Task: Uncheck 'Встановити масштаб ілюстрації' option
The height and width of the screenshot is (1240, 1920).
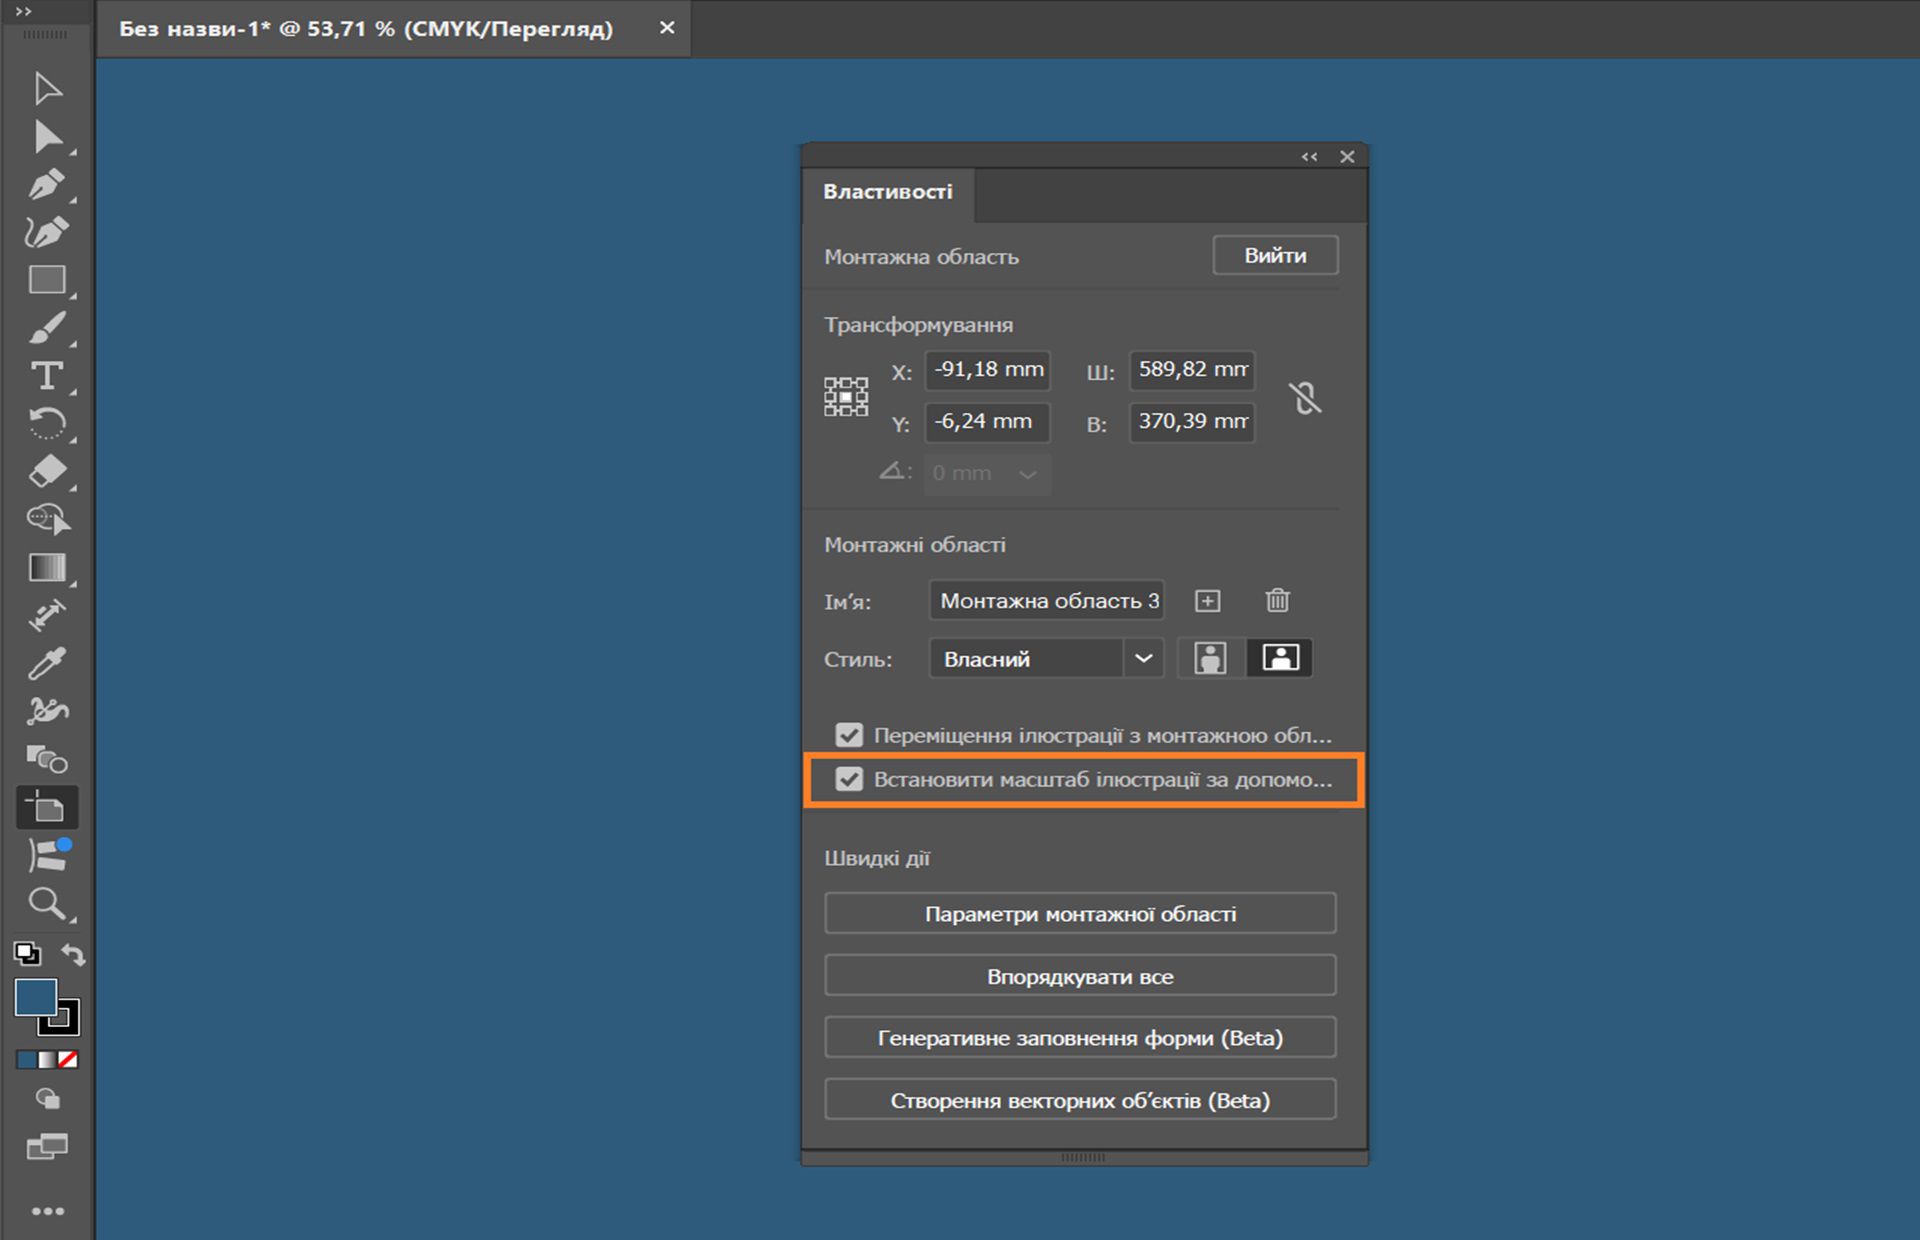Action: pos(849,780)
